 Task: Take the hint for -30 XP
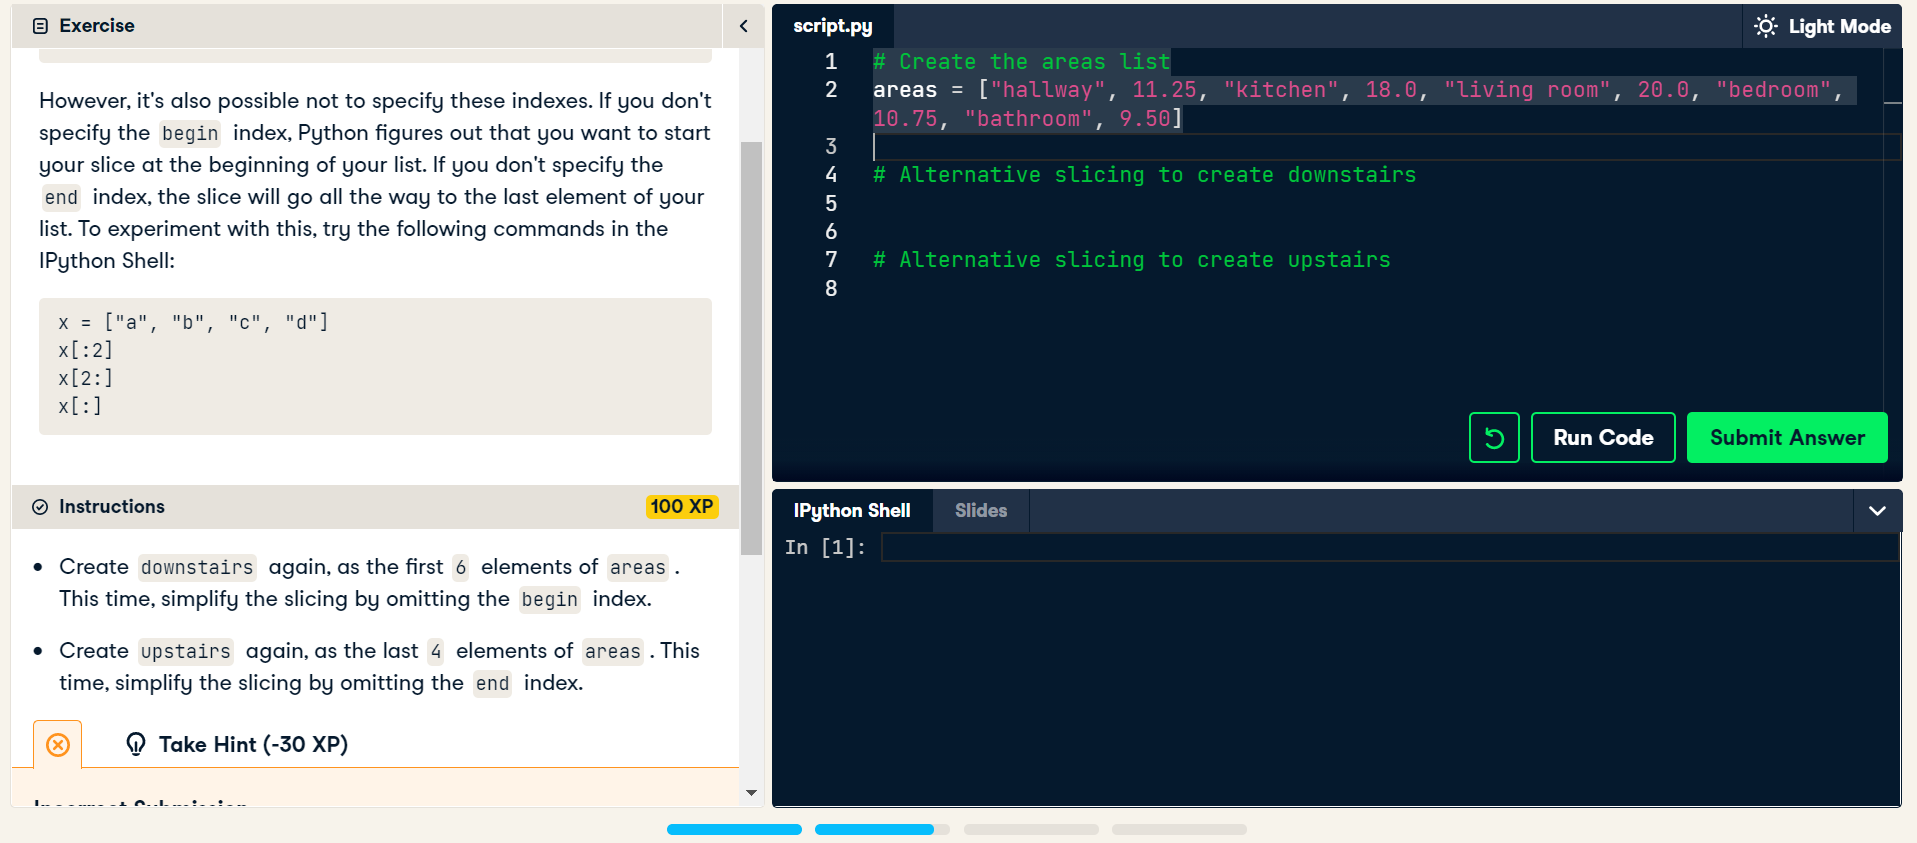[x=237, y=744]
